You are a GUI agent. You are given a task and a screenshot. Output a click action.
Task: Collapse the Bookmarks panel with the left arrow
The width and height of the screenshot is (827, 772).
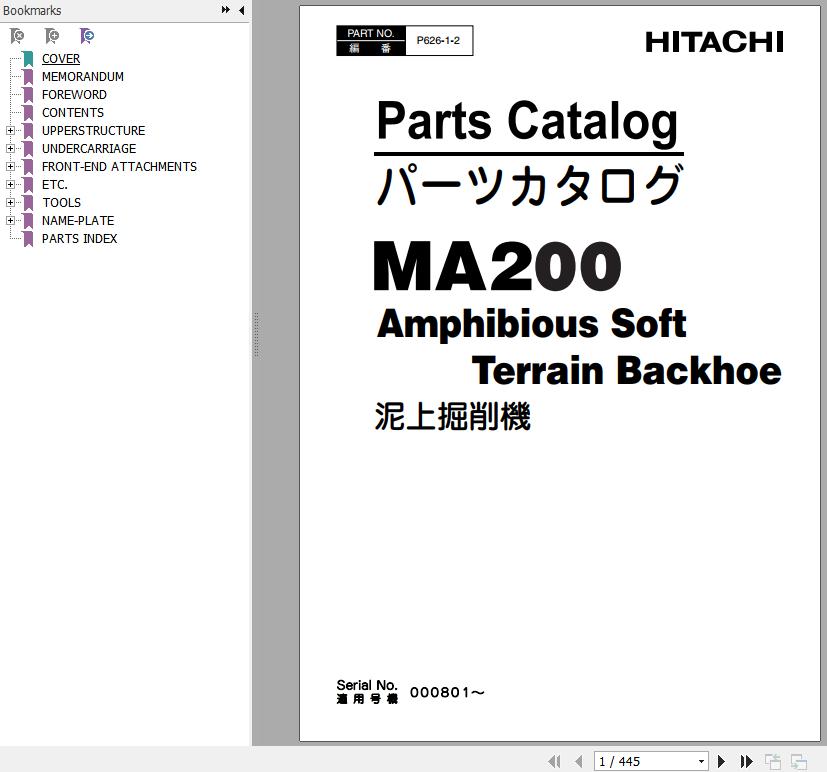coord(242,9)
